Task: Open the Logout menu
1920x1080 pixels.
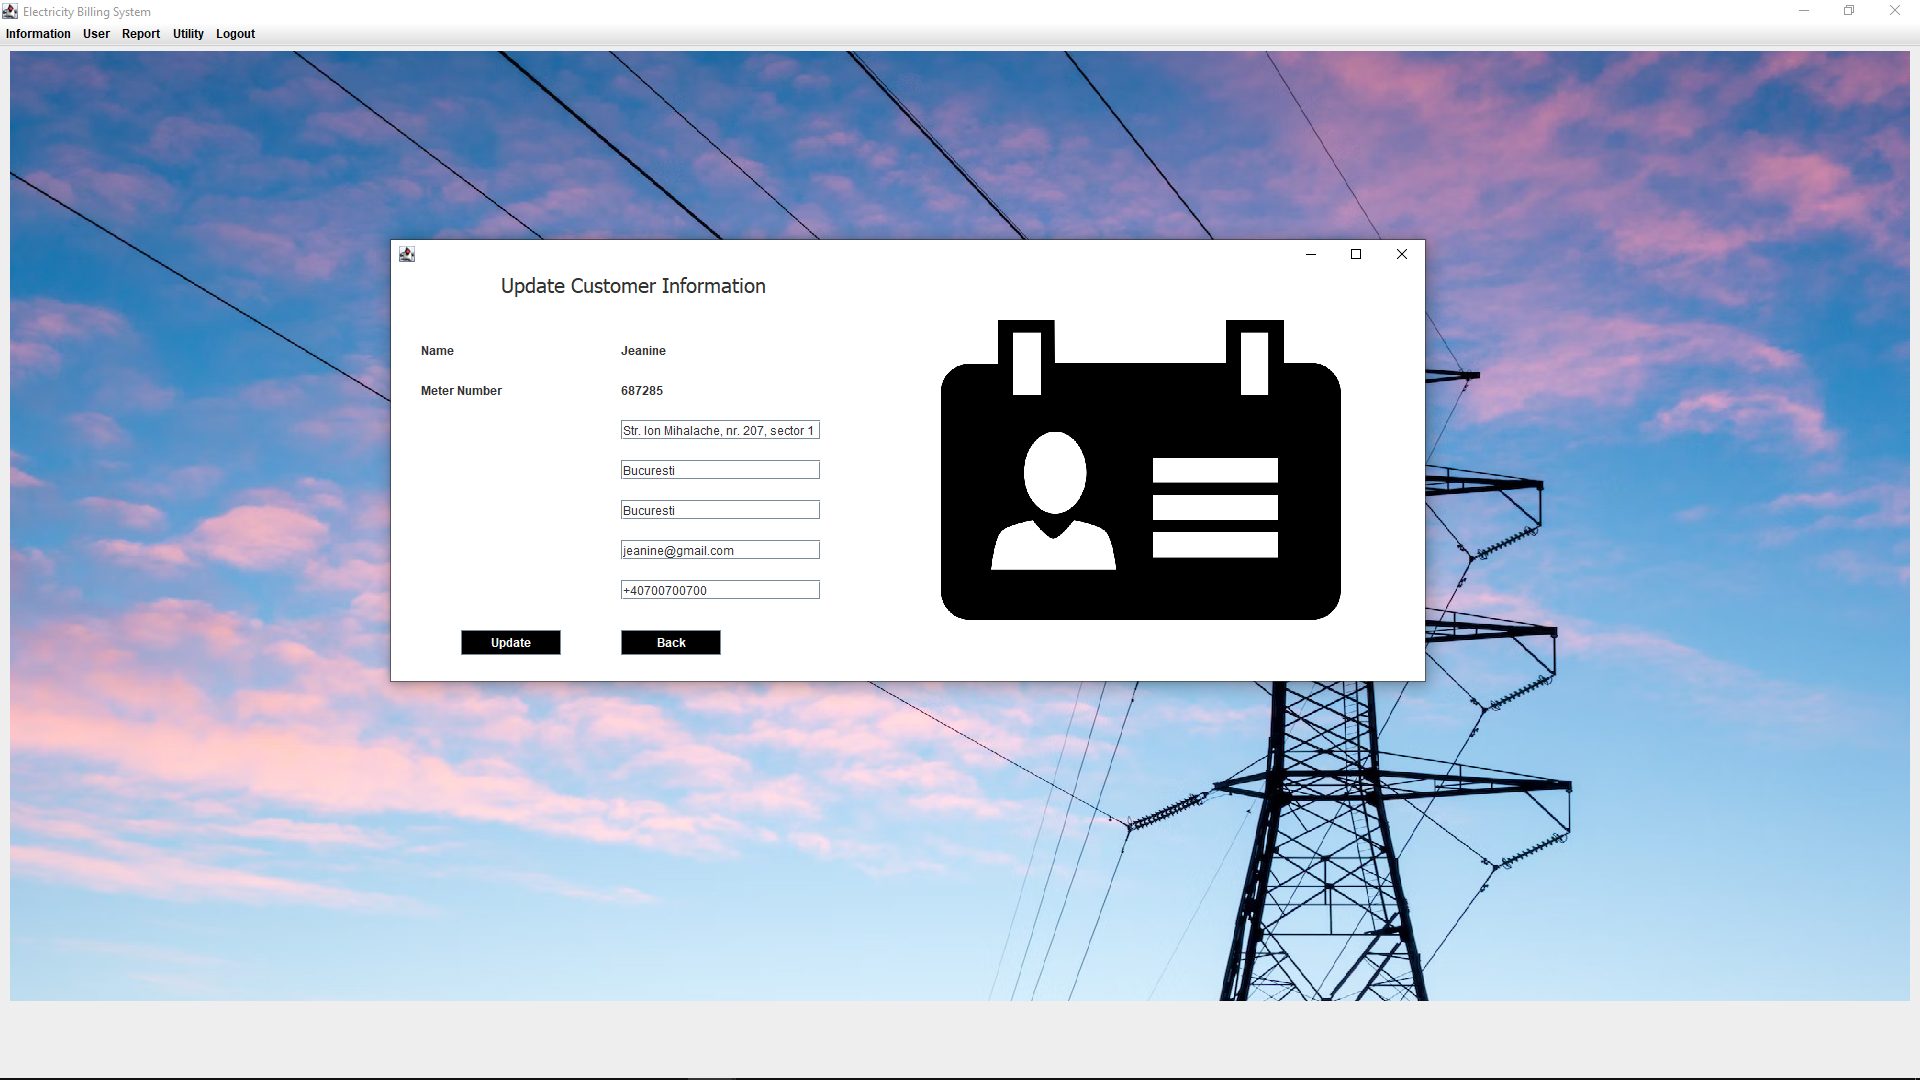Action: (x=235, y=34)
